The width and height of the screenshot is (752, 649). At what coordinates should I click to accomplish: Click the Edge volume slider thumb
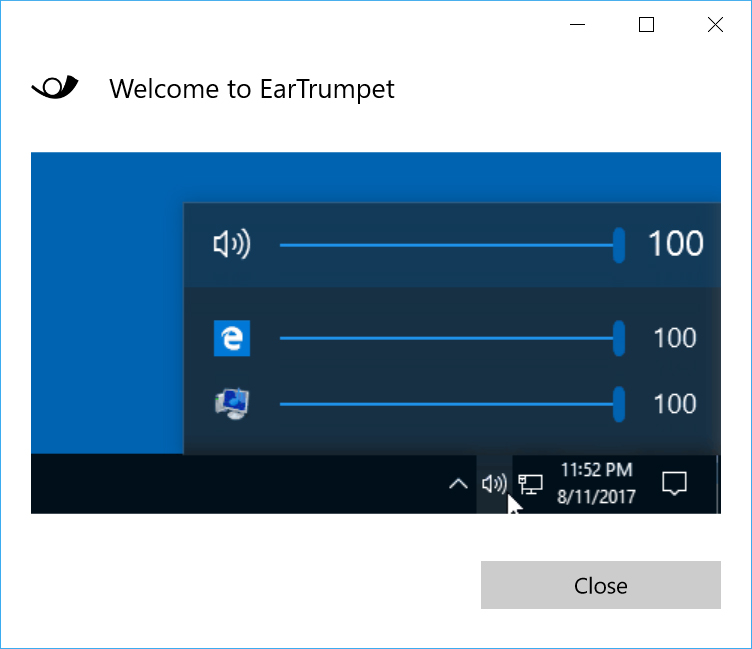(619, 338)
